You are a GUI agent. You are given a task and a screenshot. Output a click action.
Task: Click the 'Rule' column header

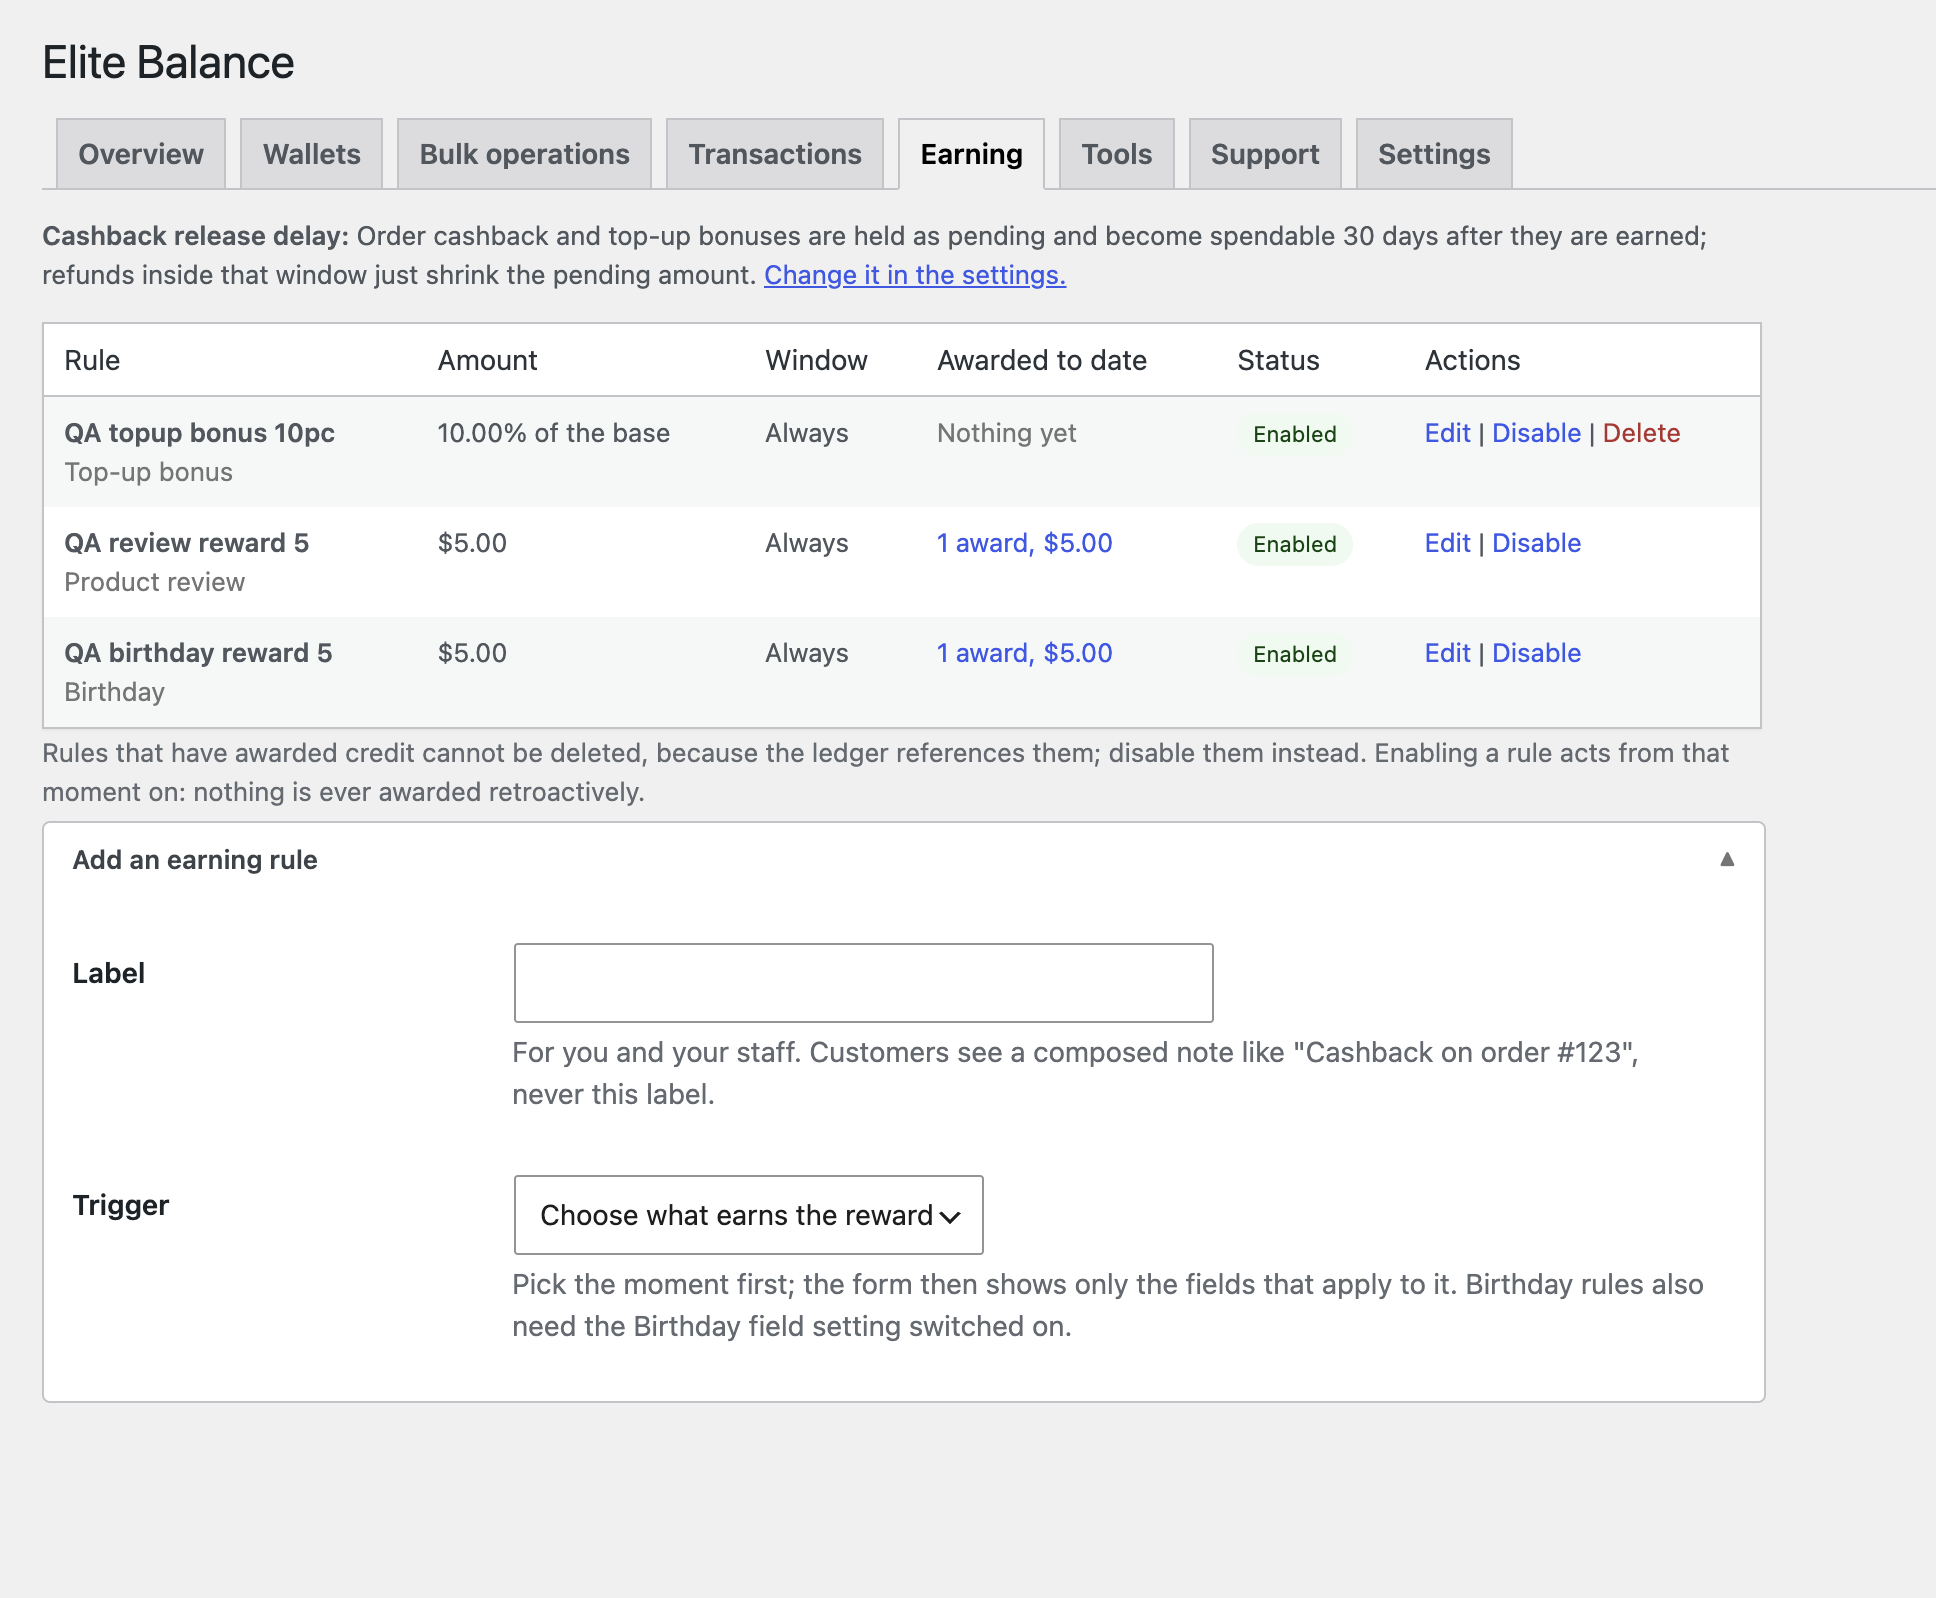92,360
